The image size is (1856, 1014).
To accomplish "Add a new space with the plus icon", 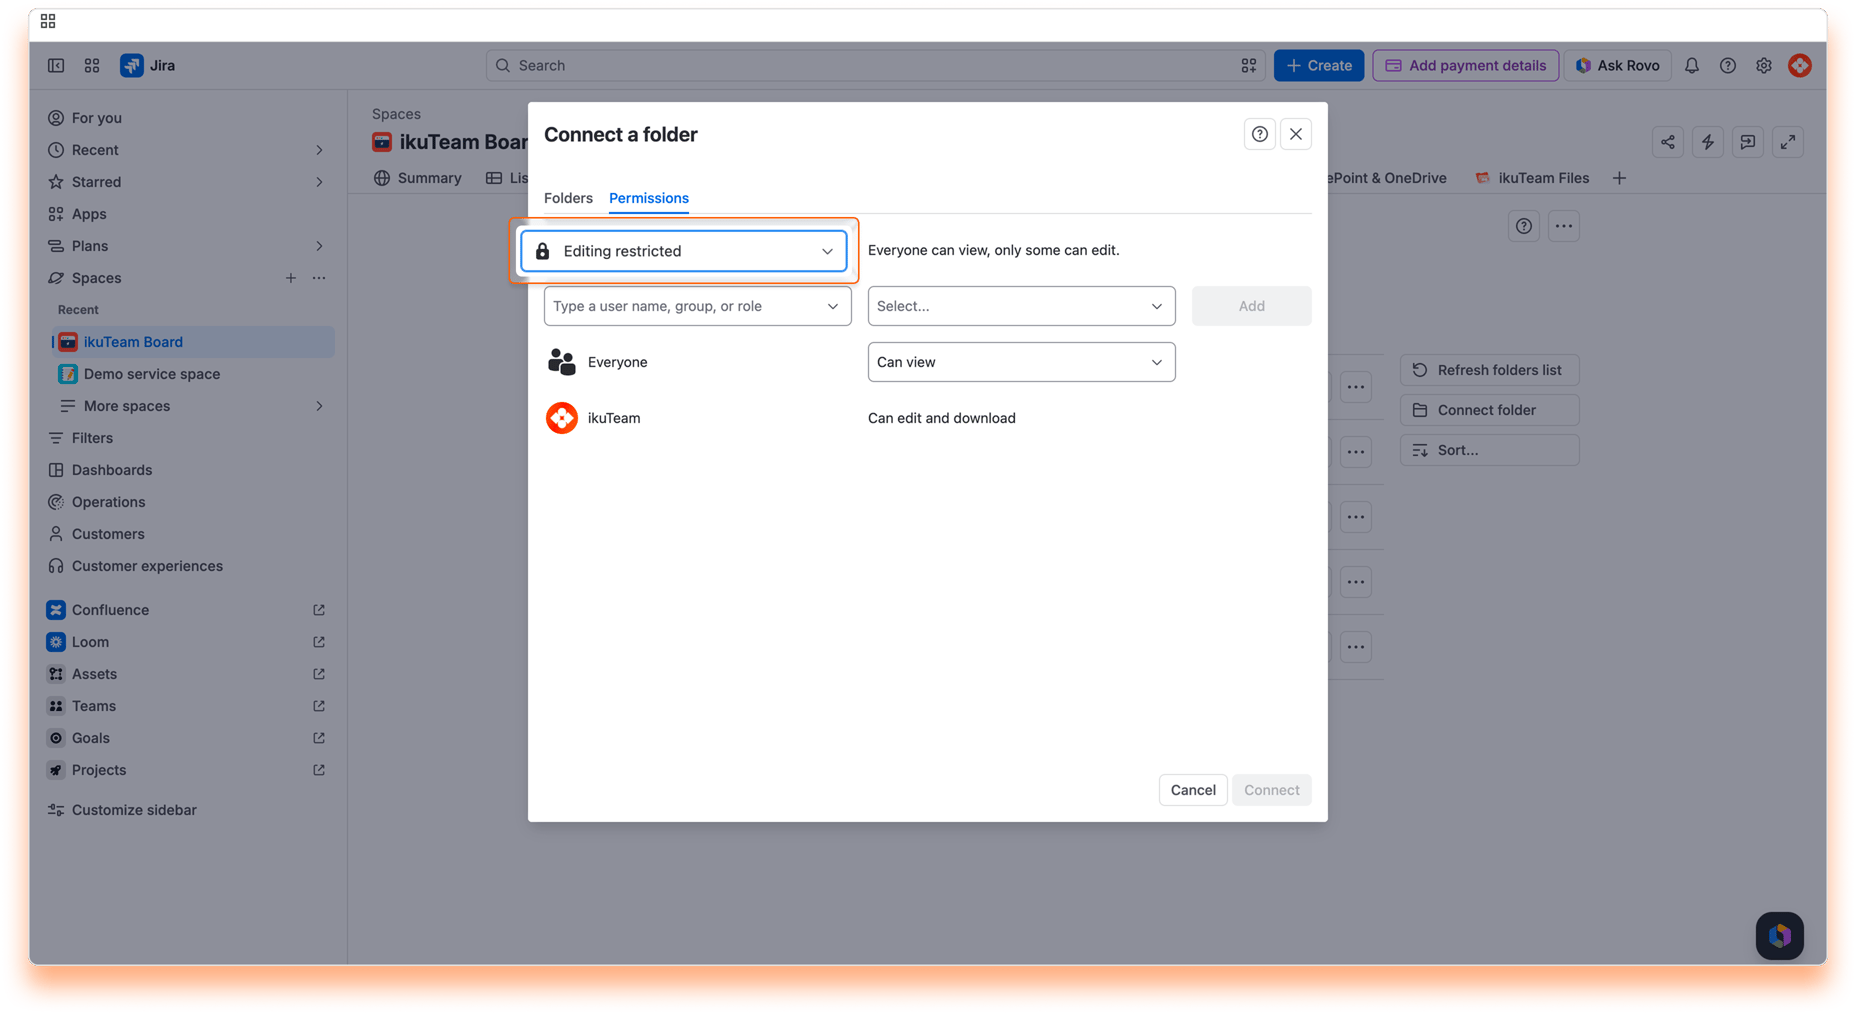I will click(291, 278).
